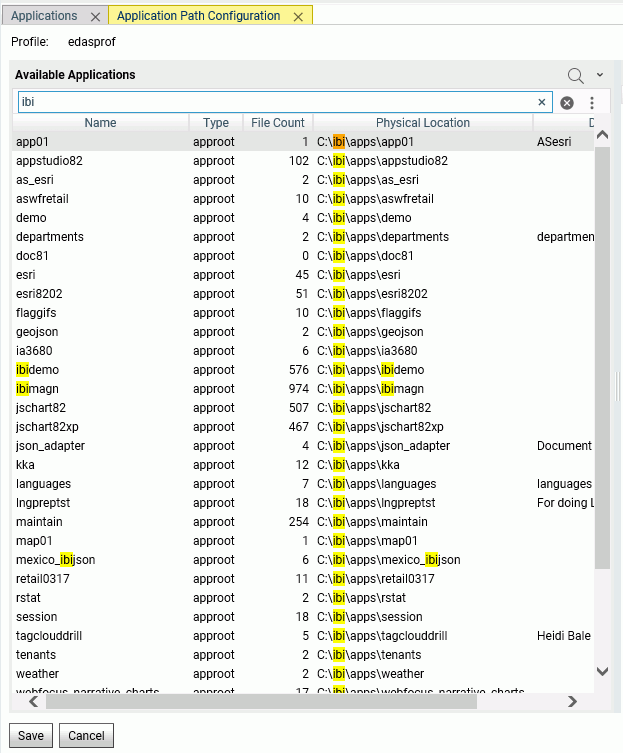
Task: Select the esri application name
Action: (x=25, y=275)
